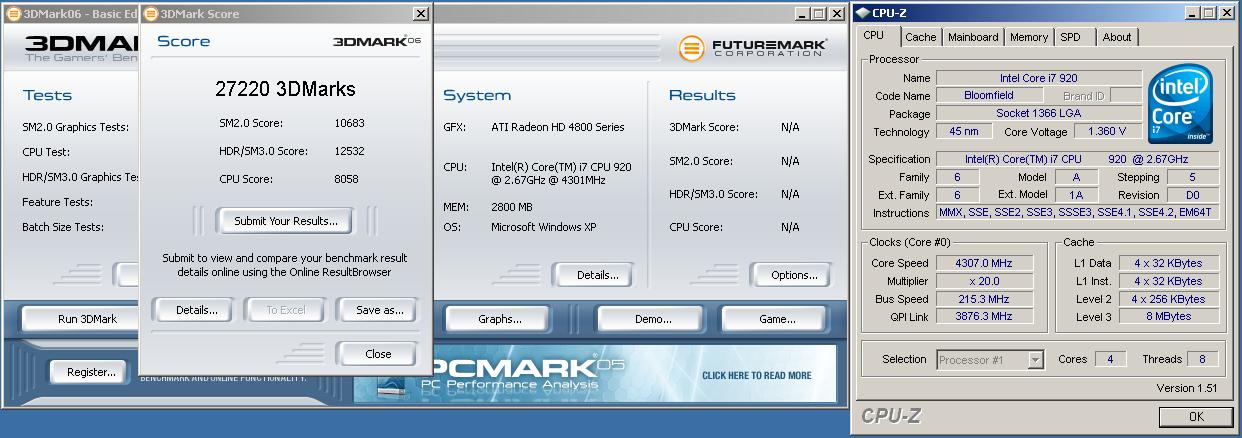The width and height of the screenshot is (1242, 438).
Task: Click the Close button in Score dialog
Action: click(378, 354)
